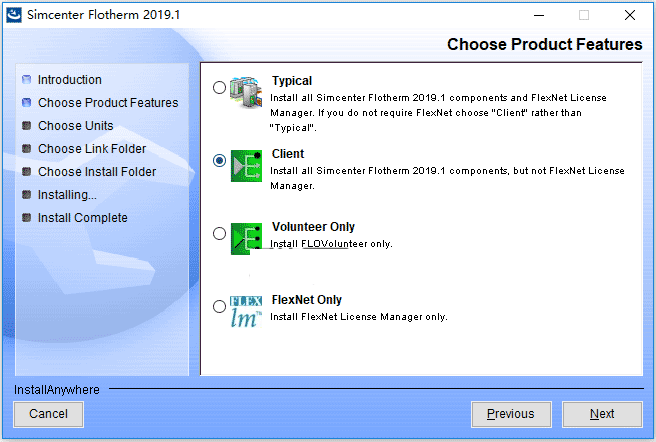Click "Install FlexNet License Manager only." text

pyautogui.click(x=359, y=317)
